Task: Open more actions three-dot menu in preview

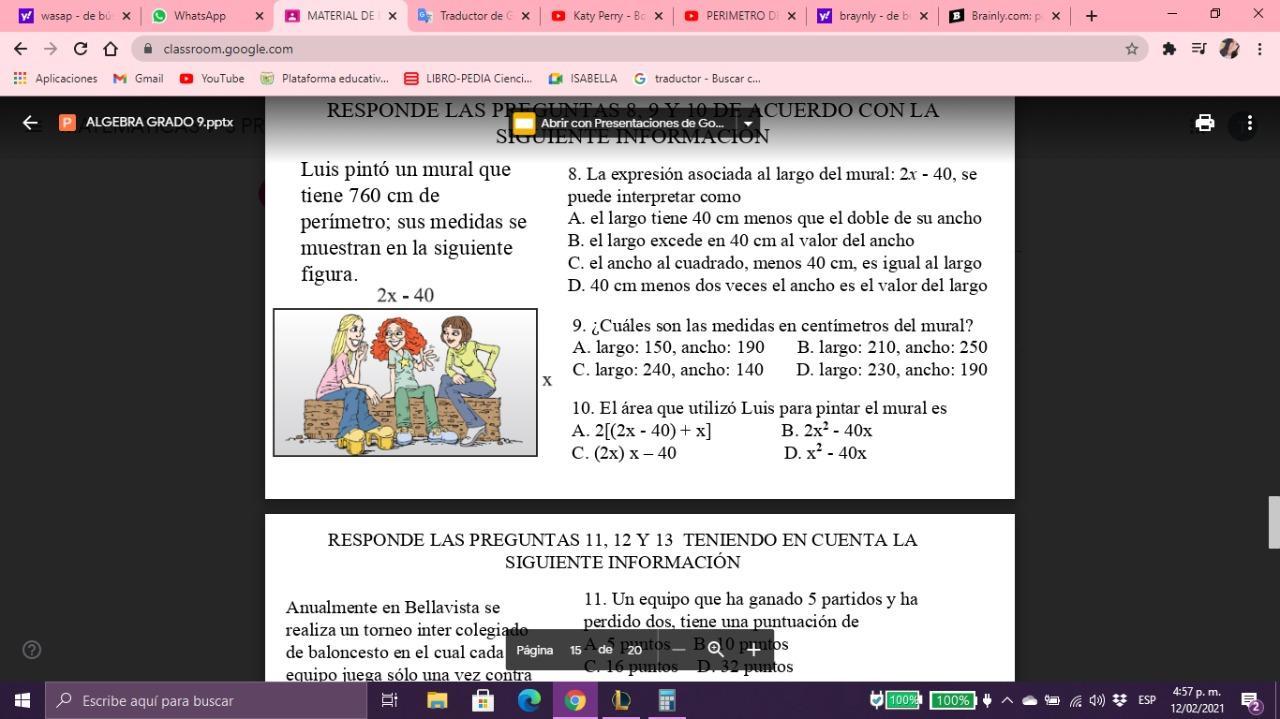Action: pos(1249,122)
